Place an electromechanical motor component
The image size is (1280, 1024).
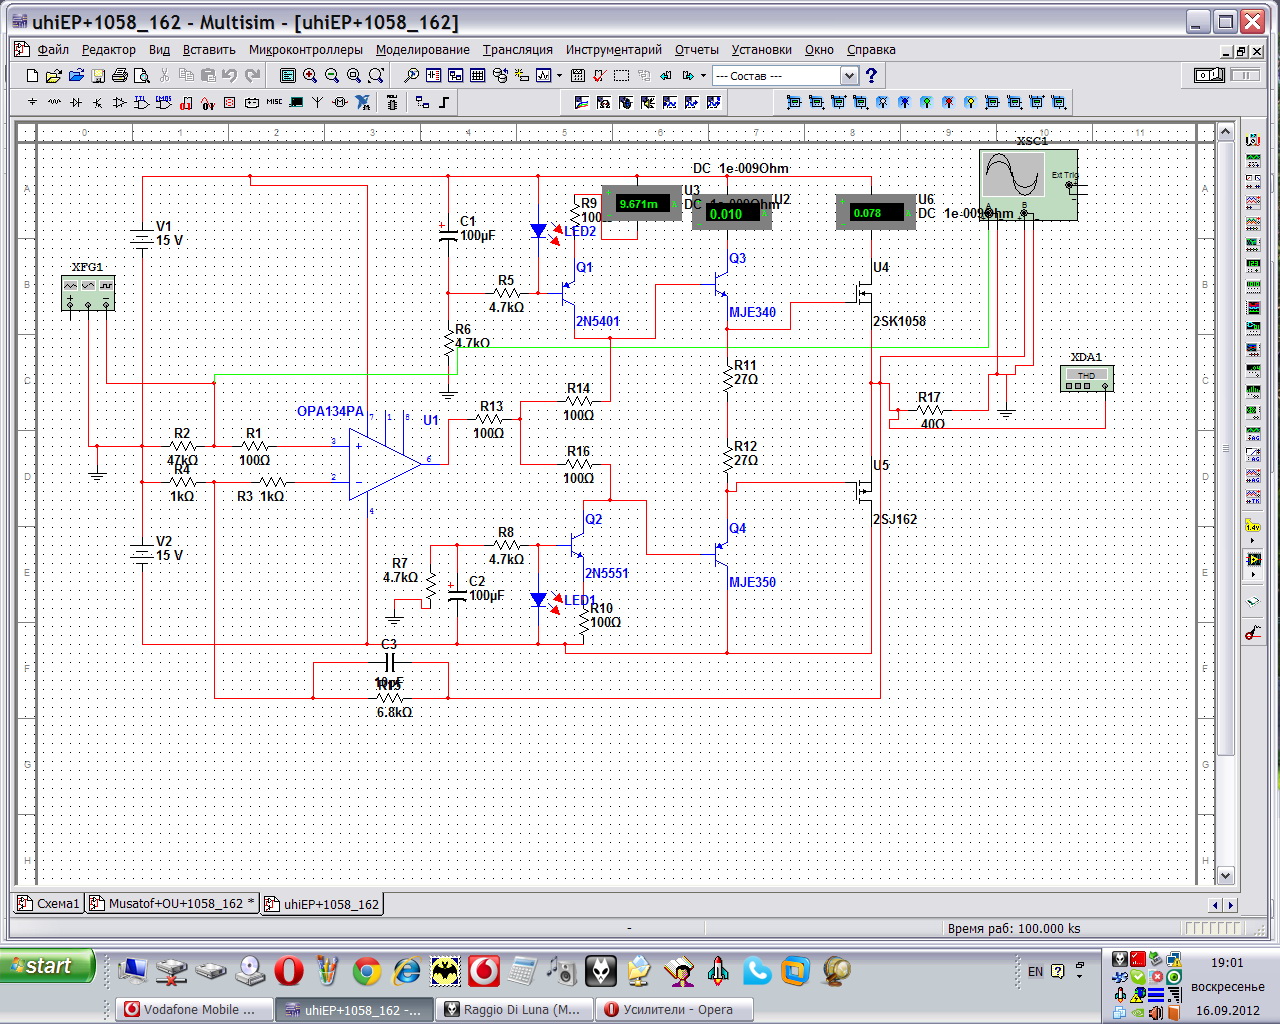click(340, 102)
